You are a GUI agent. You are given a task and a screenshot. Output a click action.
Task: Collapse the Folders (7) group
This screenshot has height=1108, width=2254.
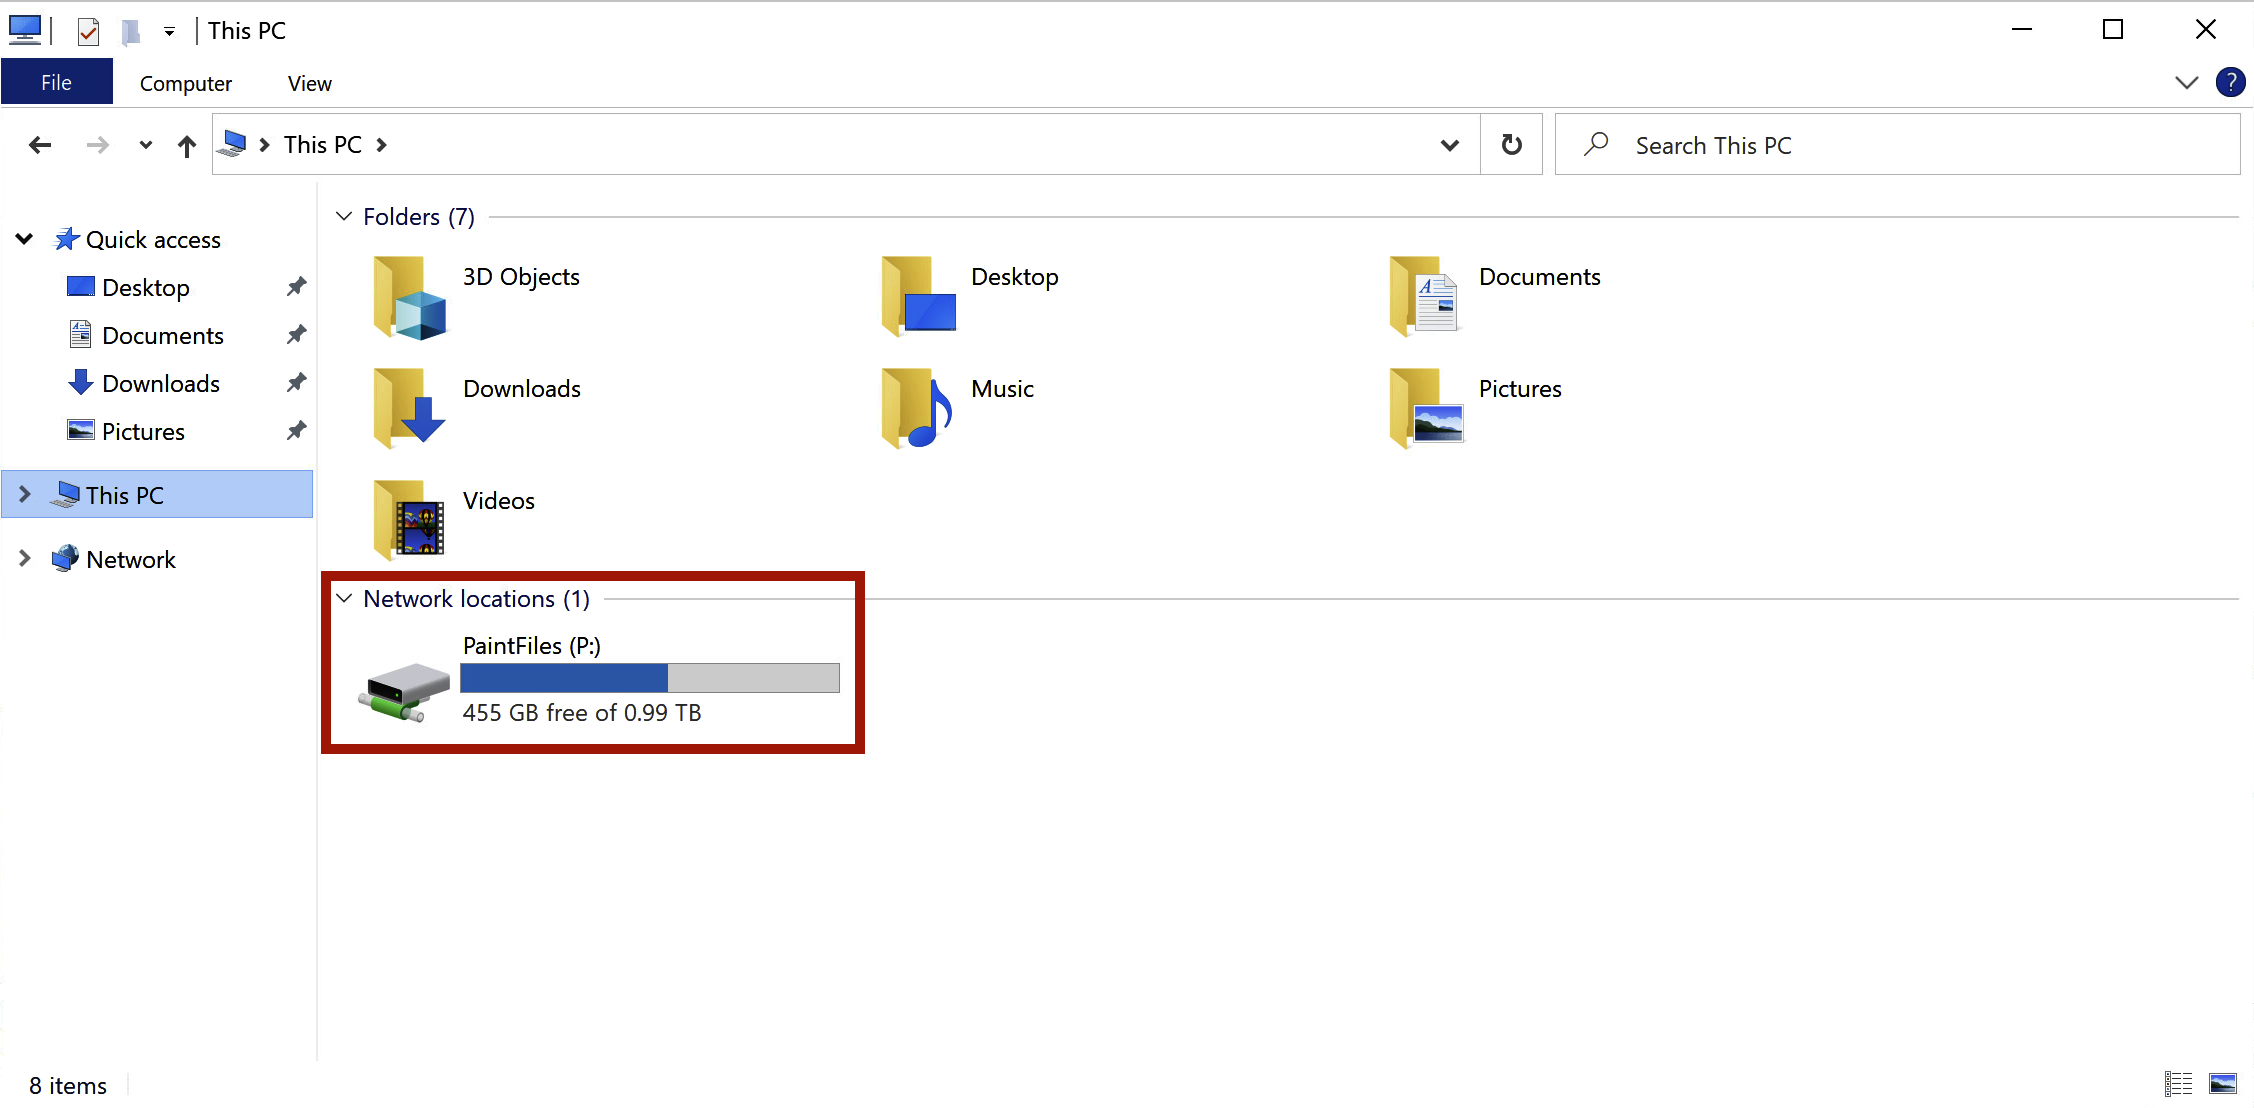click(344, 217)
